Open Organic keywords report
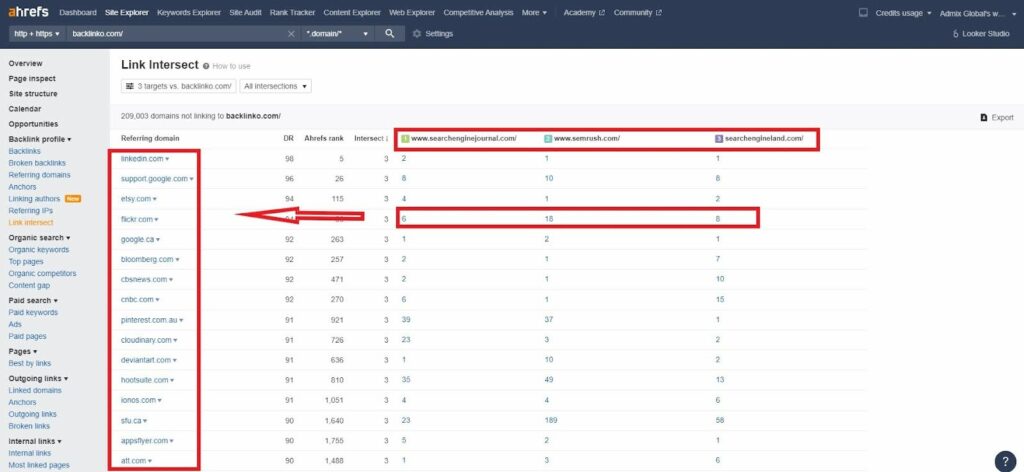1024x472 pixels. click(39, 249)
